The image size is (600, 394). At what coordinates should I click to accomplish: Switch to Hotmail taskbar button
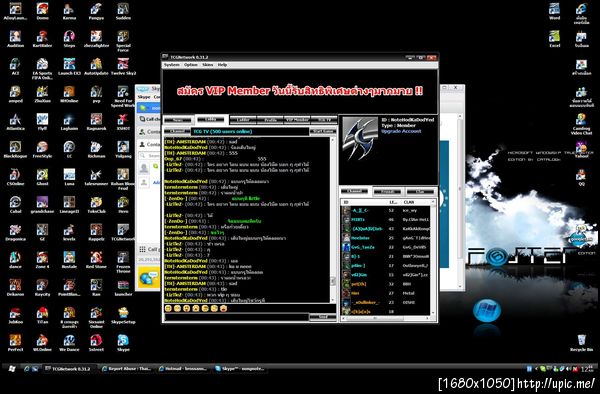[183, 369]
